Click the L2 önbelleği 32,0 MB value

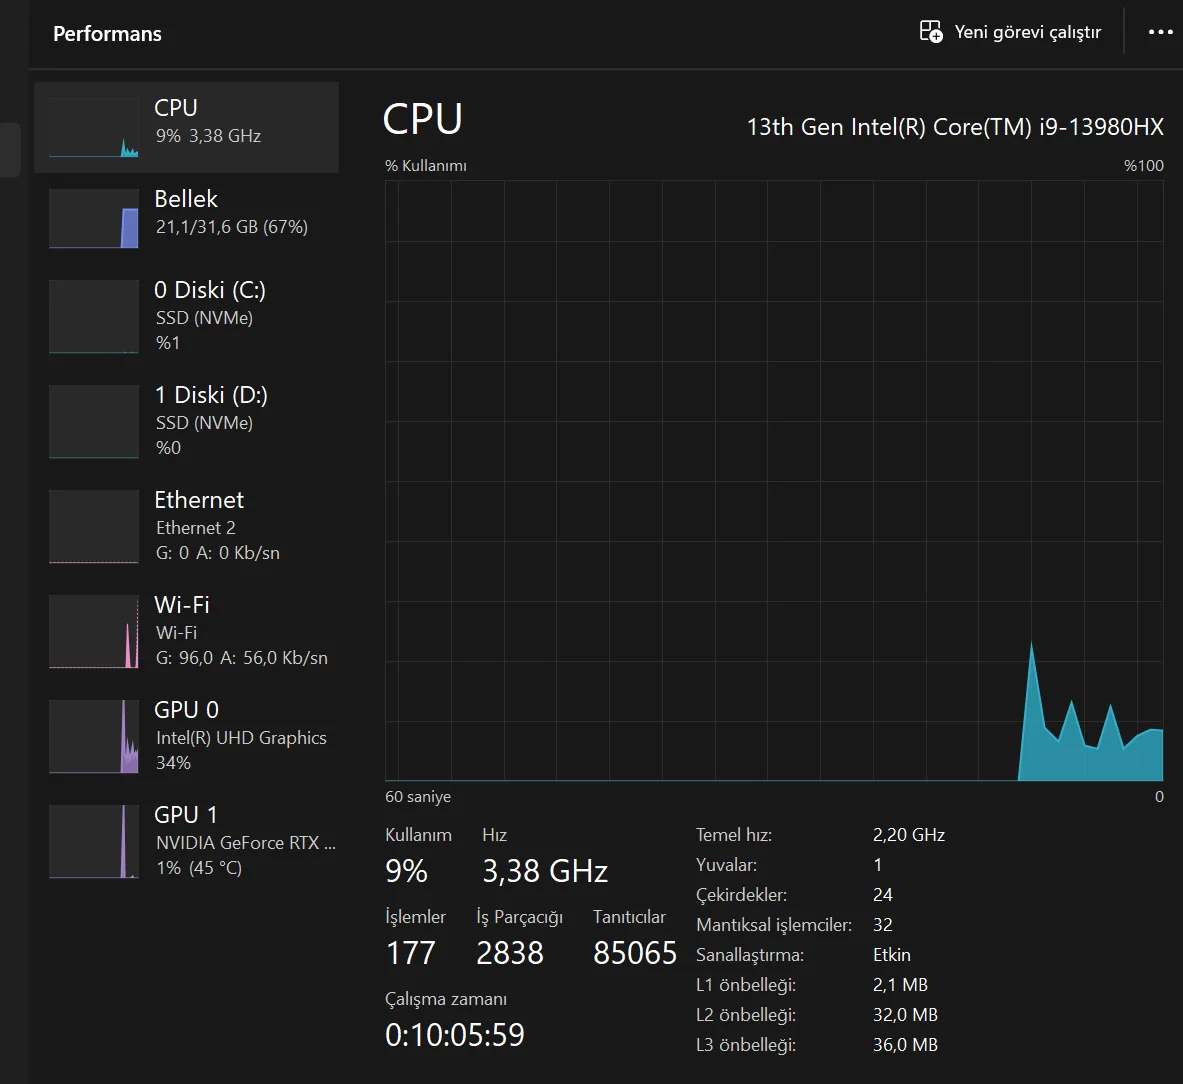click(x=905, y=1015)
